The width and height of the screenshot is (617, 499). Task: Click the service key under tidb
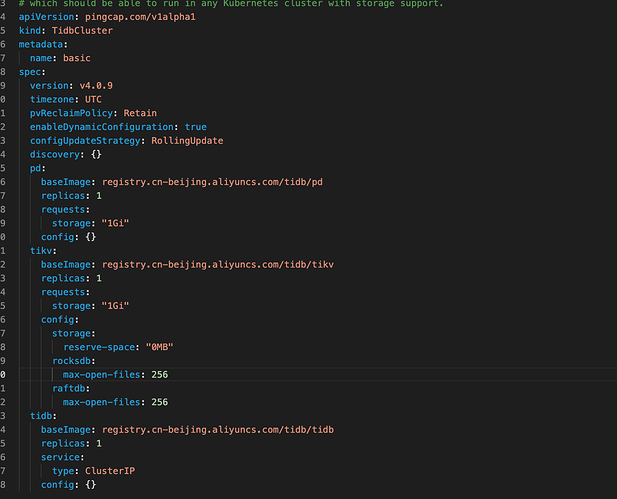point(60,457)
